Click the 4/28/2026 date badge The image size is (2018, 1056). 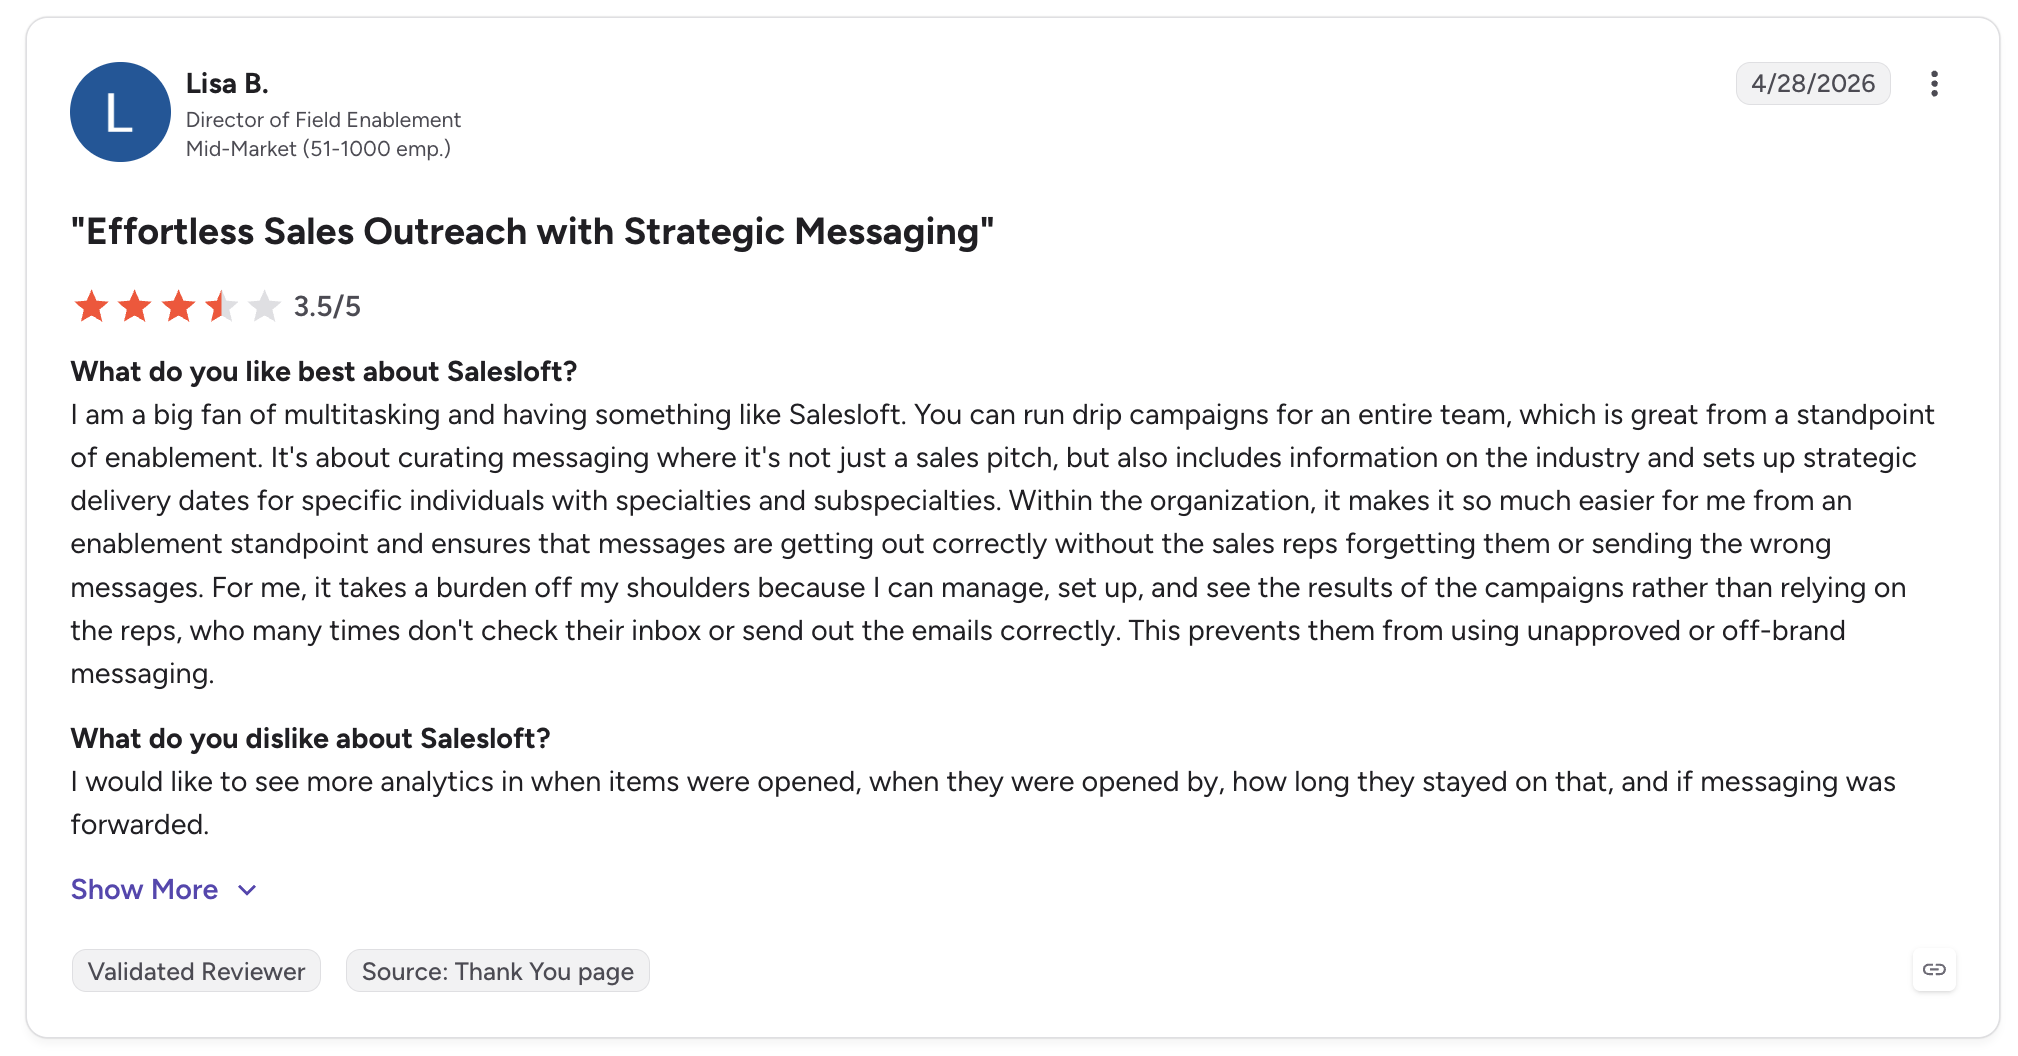tap(1812, 83)
